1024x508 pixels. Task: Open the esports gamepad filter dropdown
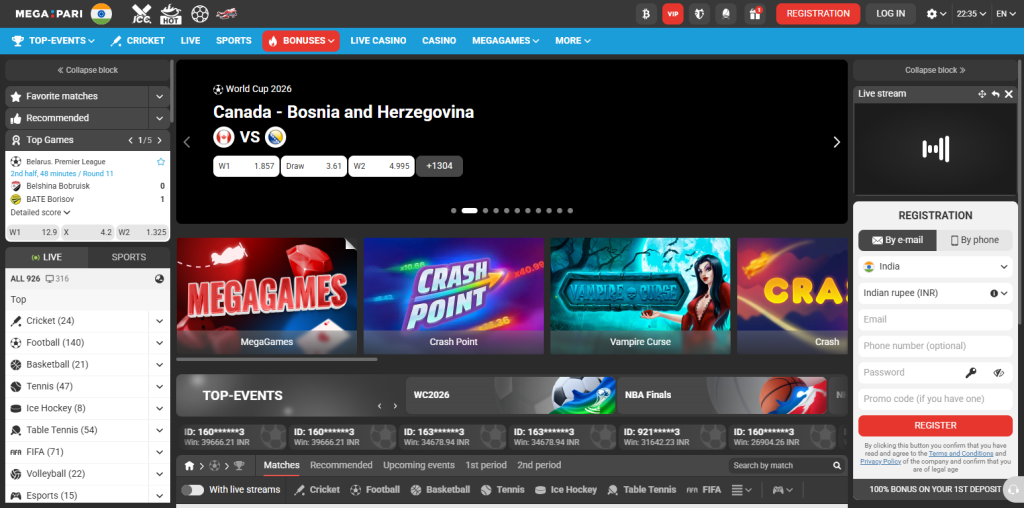tap(782, 490)
